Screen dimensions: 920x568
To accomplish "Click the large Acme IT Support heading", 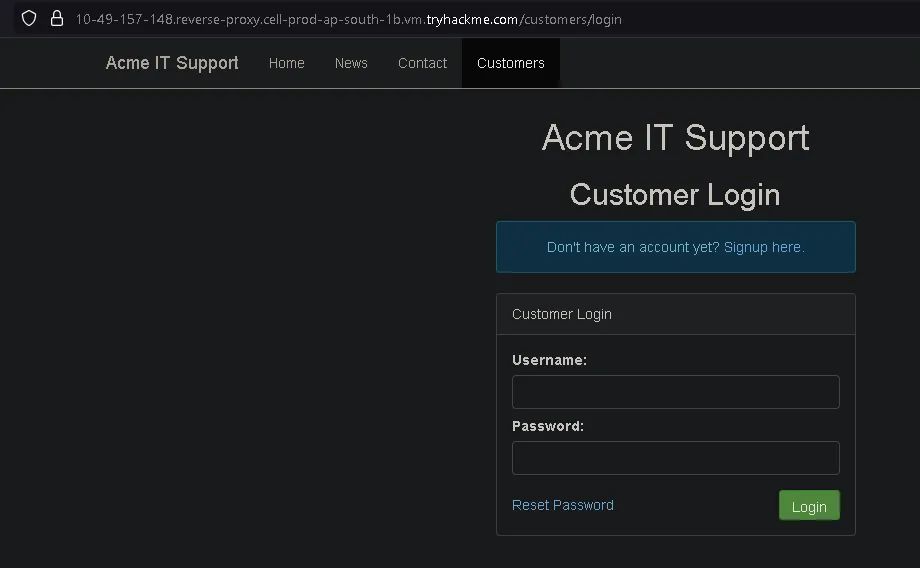I will coord(675,138).
